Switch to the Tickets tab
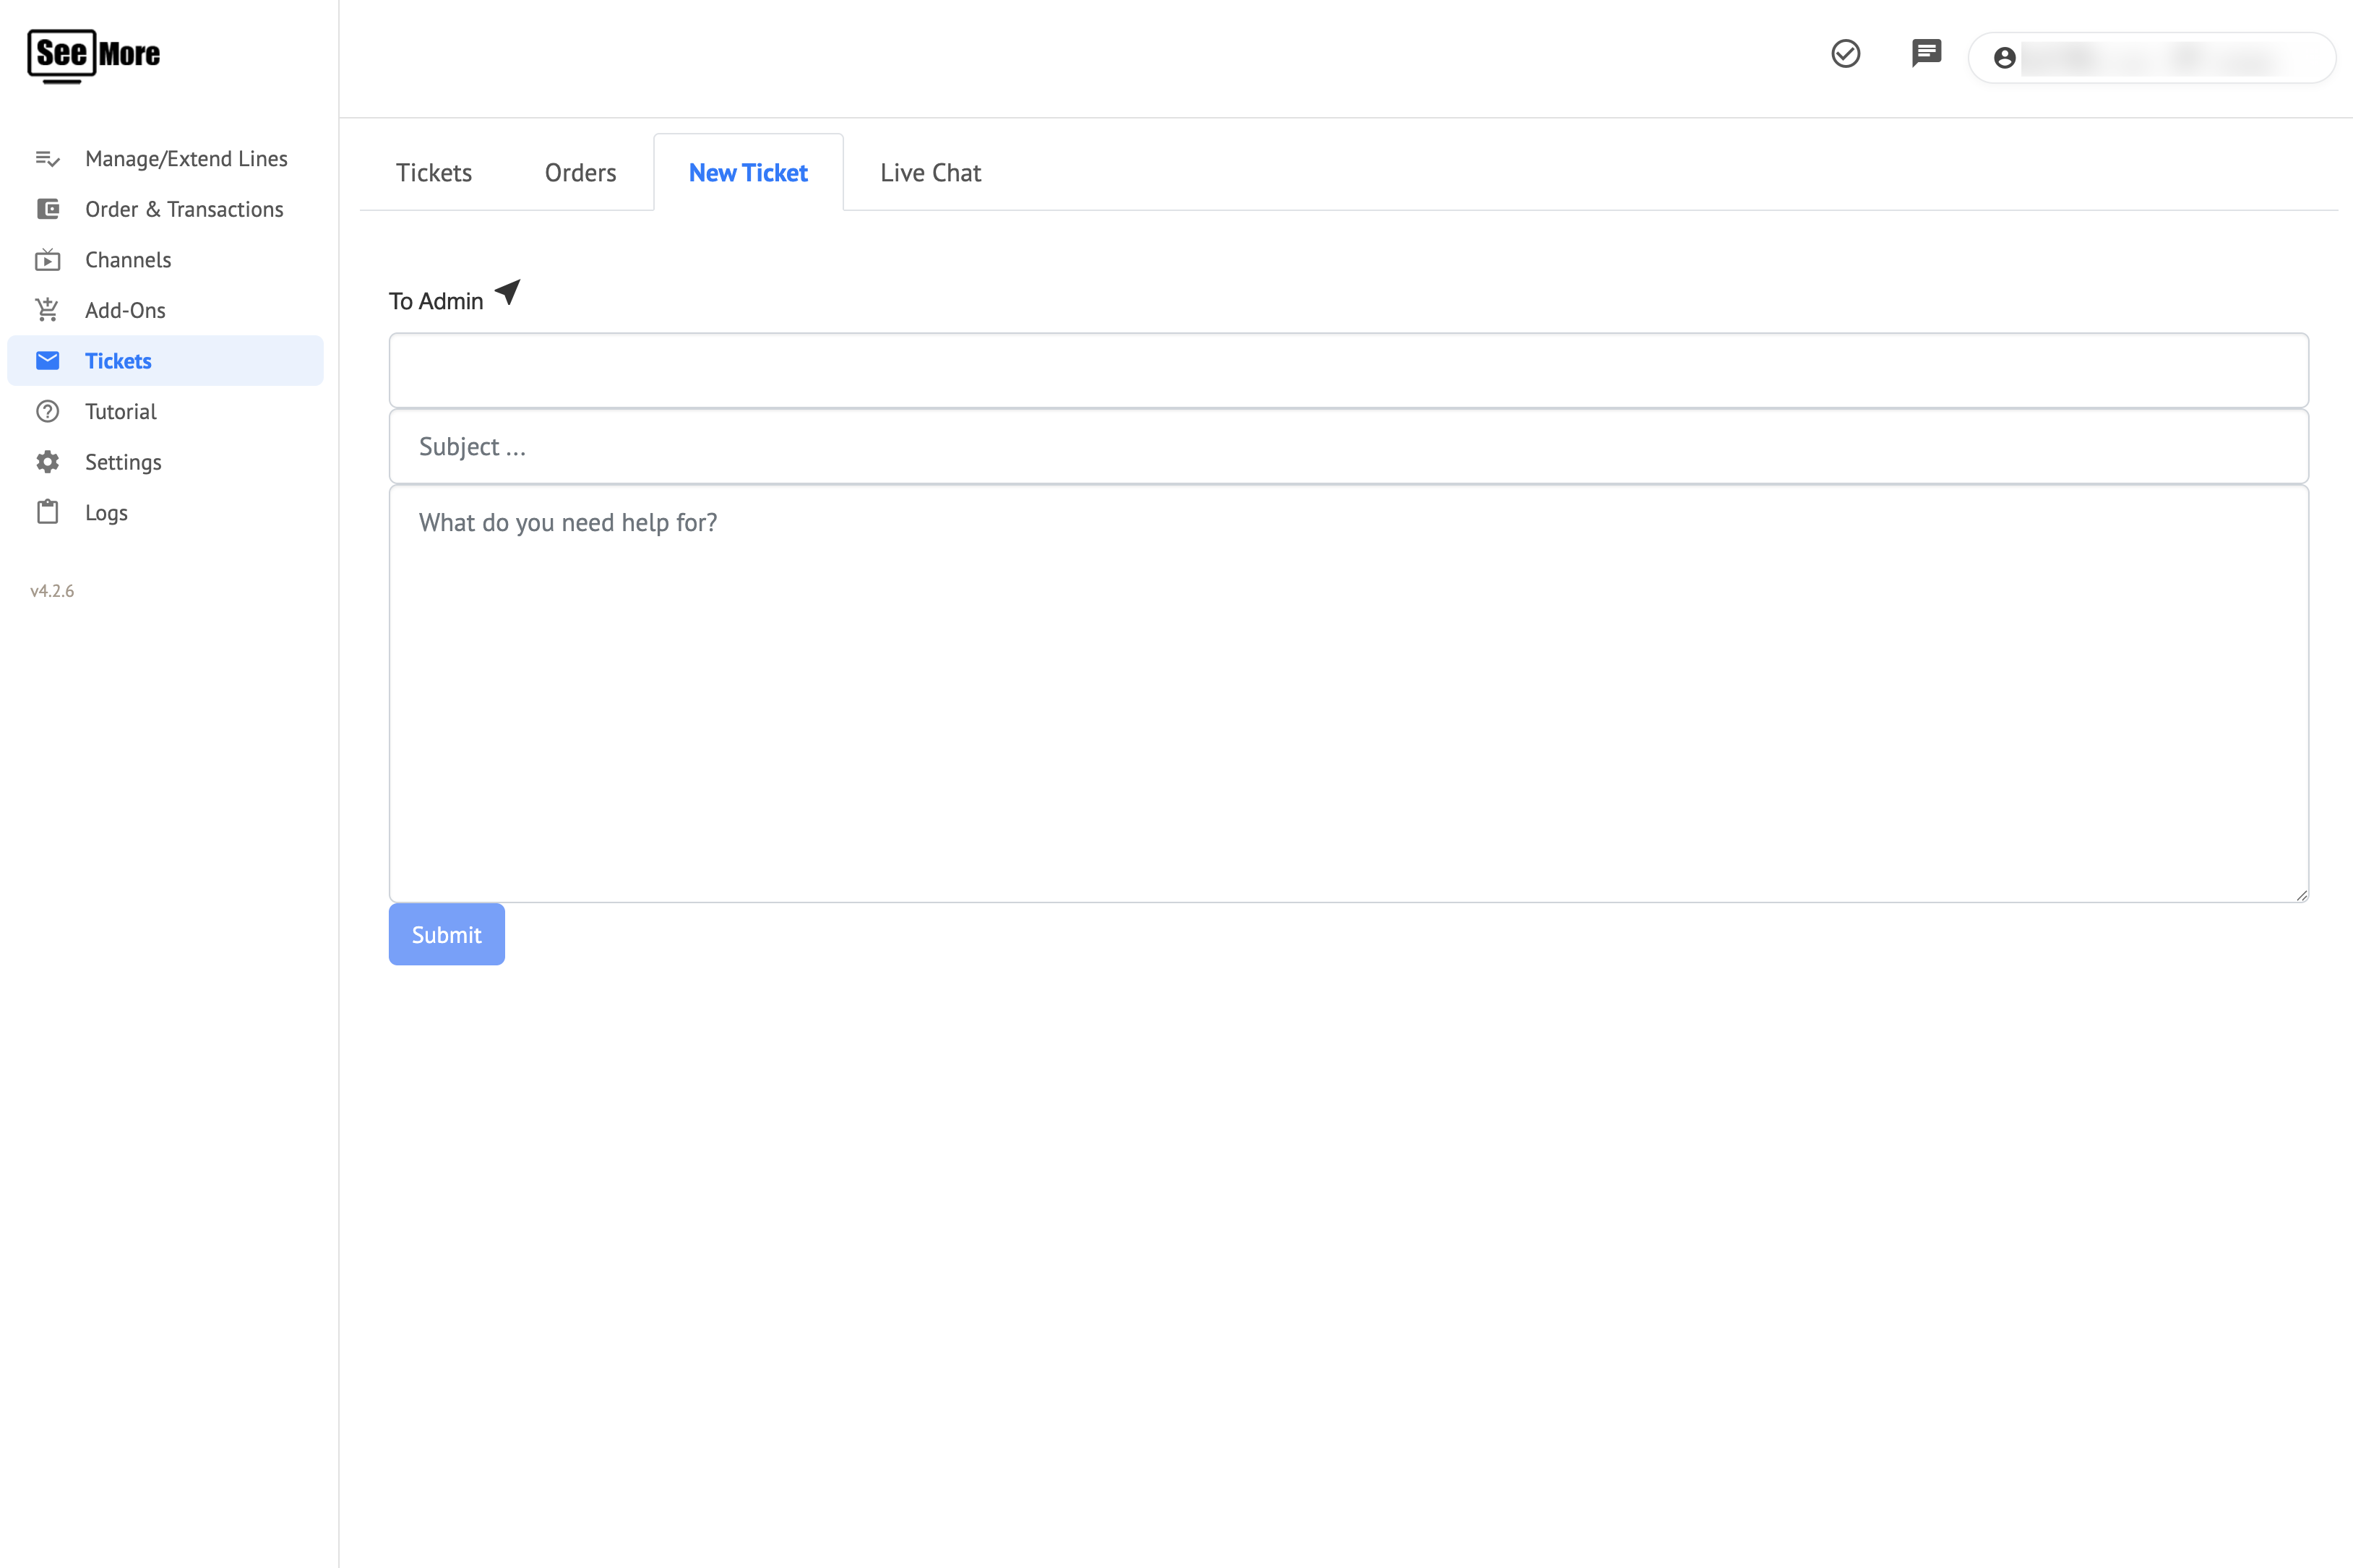Image resolution: width=2353 pixels, height=1568 pixels. [x=434, y=173]
